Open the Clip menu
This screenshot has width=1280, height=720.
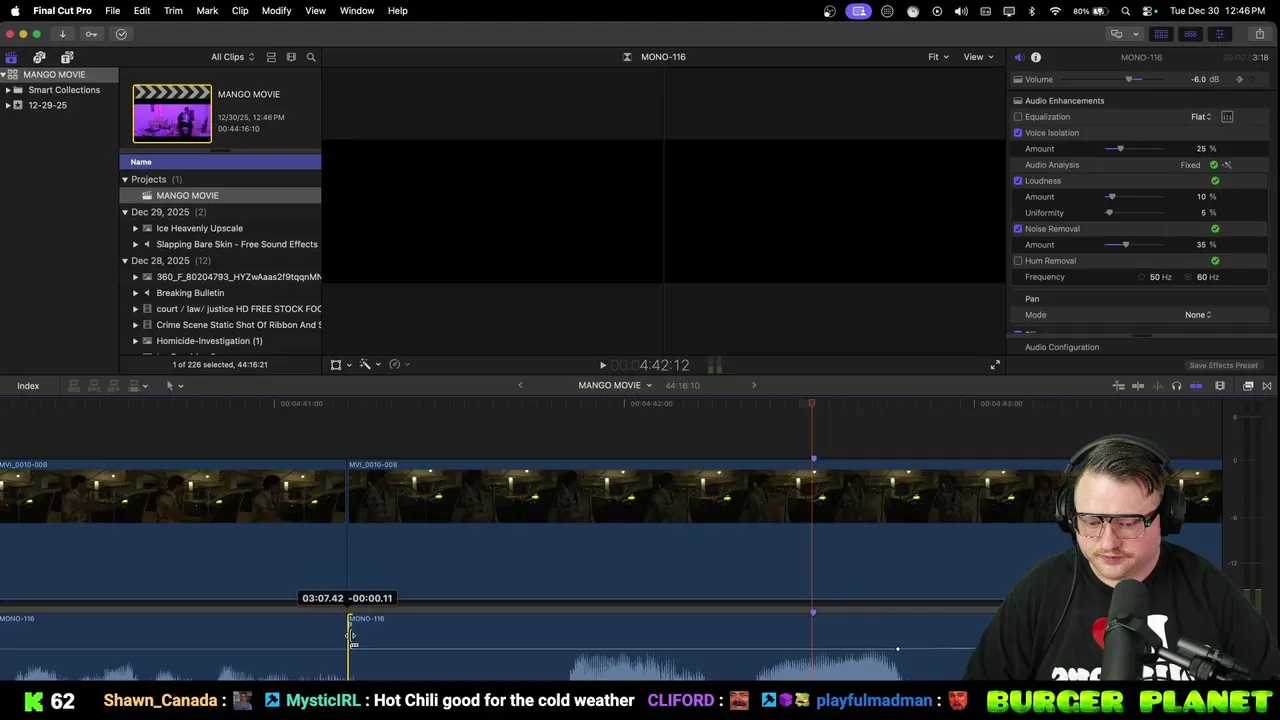(x=240, y=11)
